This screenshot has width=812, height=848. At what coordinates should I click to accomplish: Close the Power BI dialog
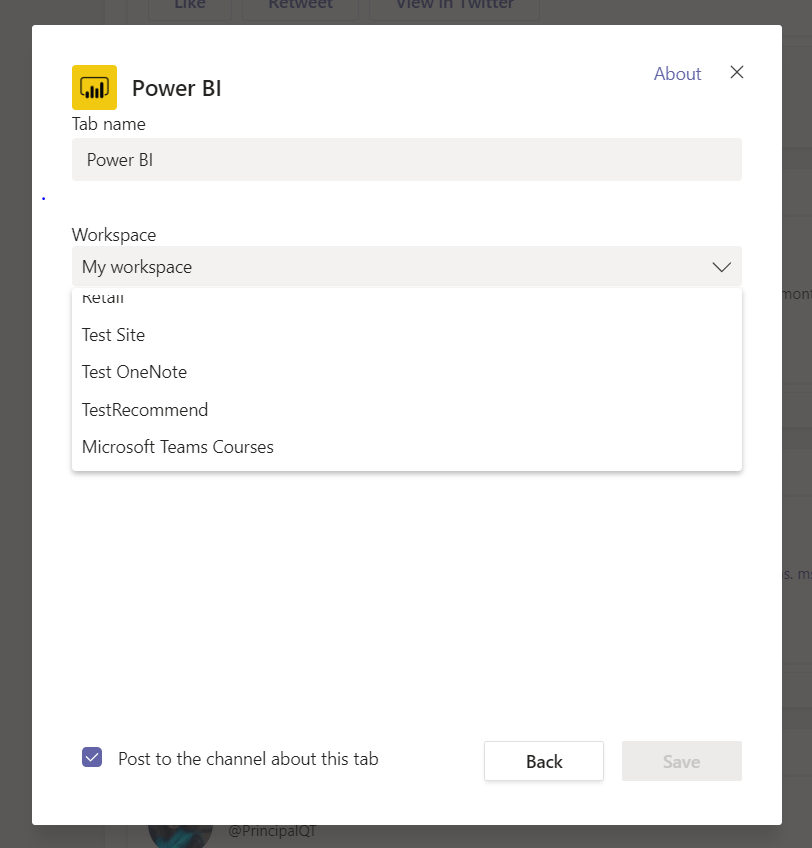pyautogui.click(x=737, y=72)
